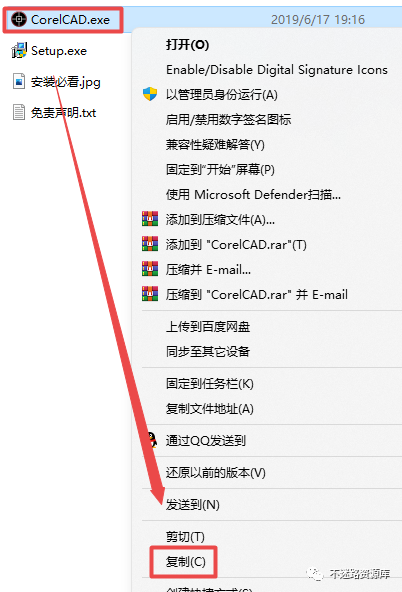Click the Setup.exe installer icon
402x592 pixels.
coord(19,51)
